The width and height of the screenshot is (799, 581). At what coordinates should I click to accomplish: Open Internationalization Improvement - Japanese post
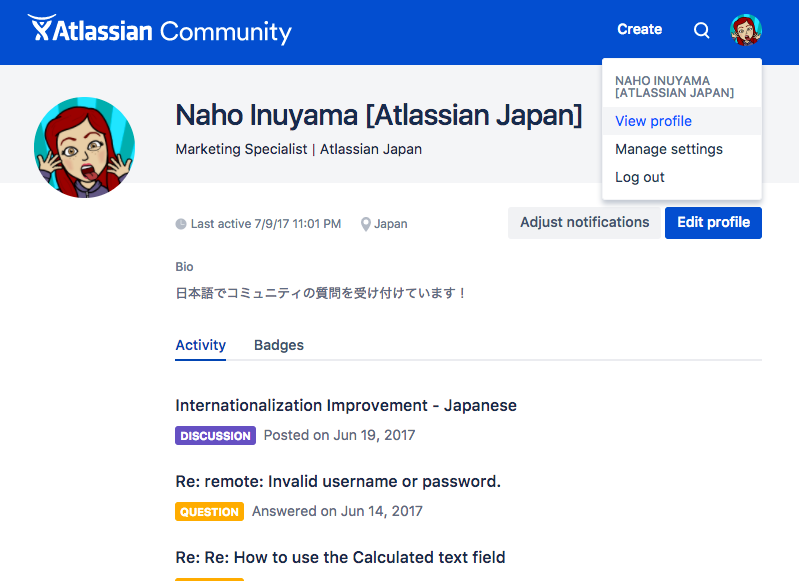(x=346, y=406)
